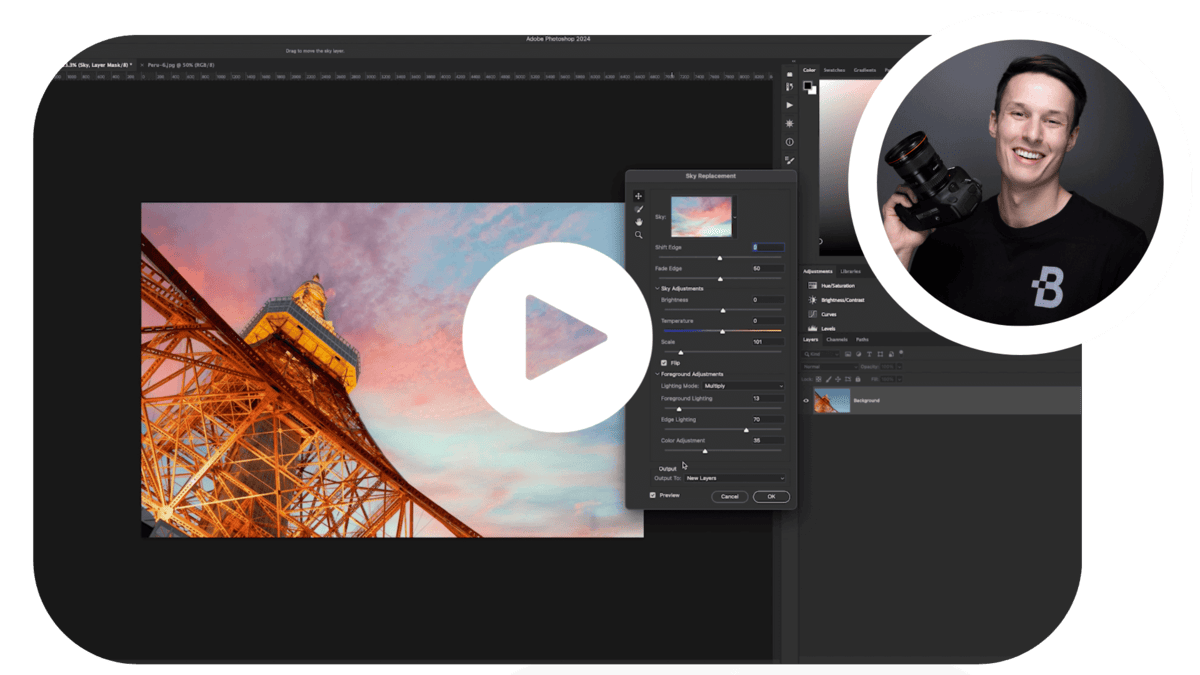Screen dimensions: 1200x675
Task: Select the Zoom tool in Sky Replacement
Action: click(639, 235)
